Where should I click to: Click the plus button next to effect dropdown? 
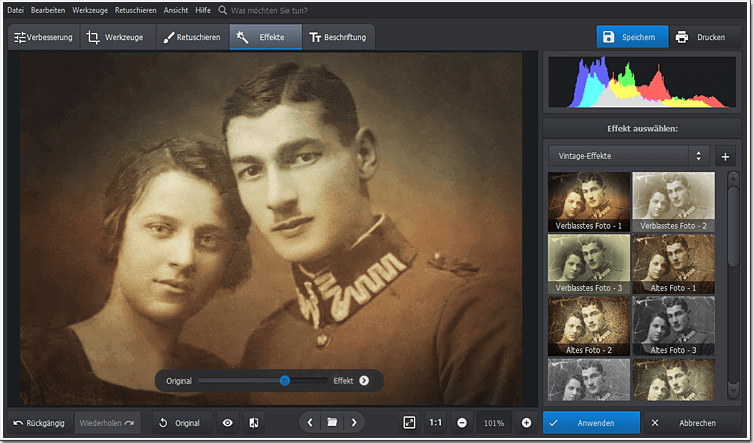[725, 156]
